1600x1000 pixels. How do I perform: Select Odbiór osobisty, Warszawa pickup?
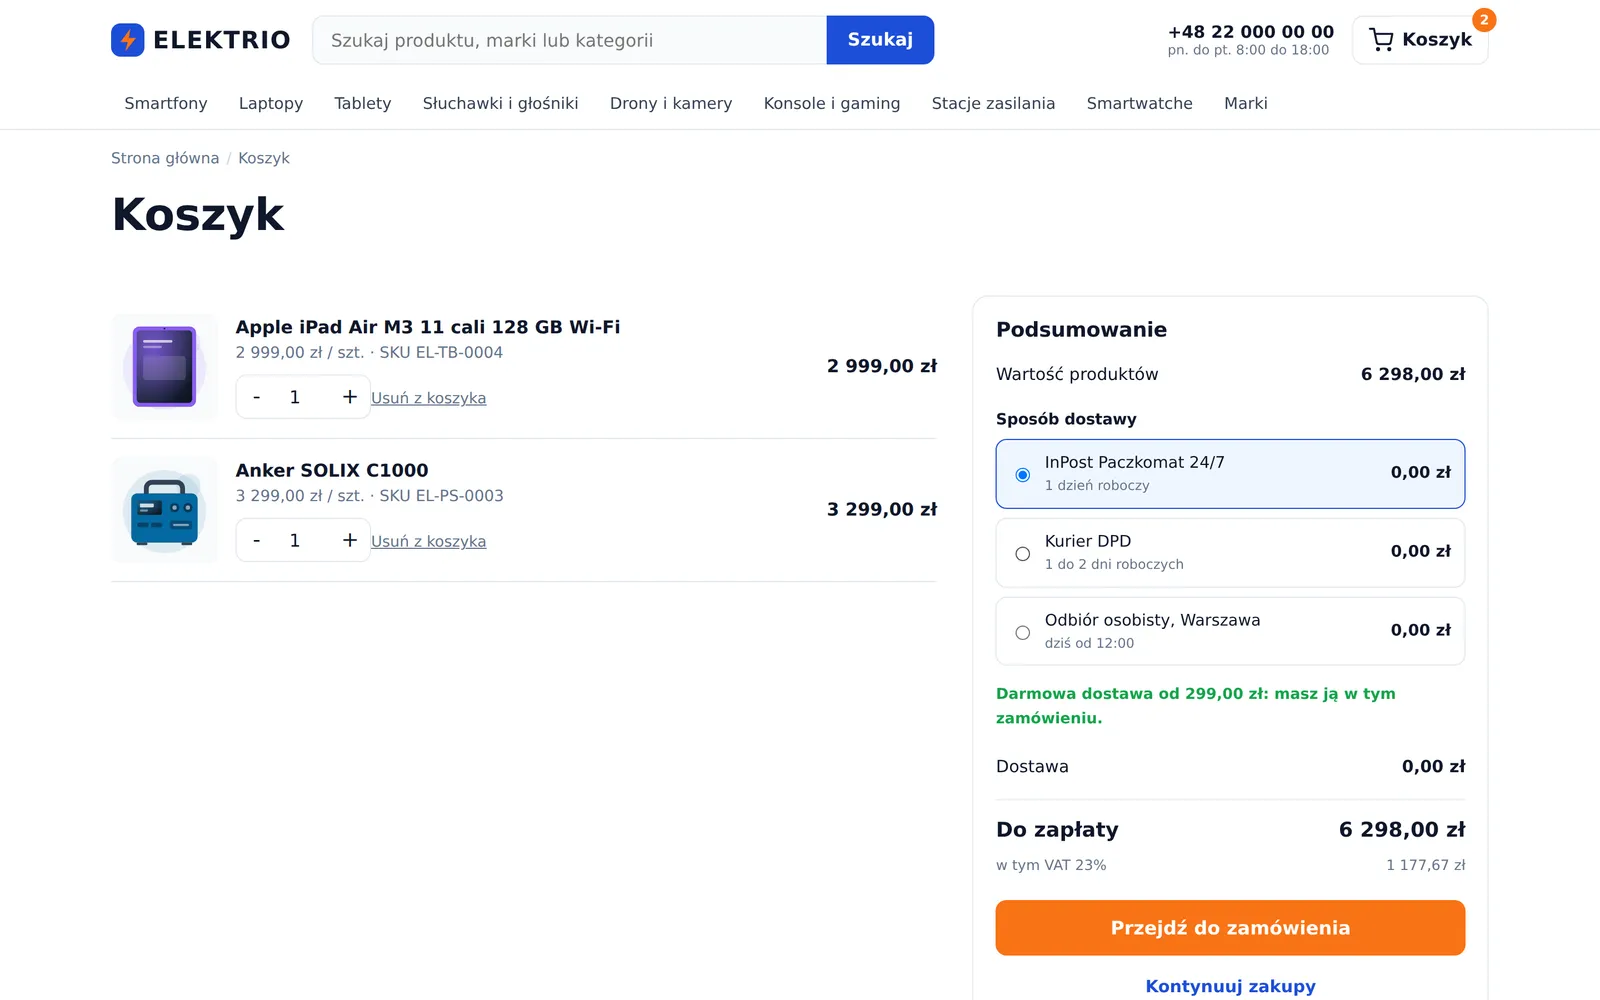click(x=1230, y=631)
